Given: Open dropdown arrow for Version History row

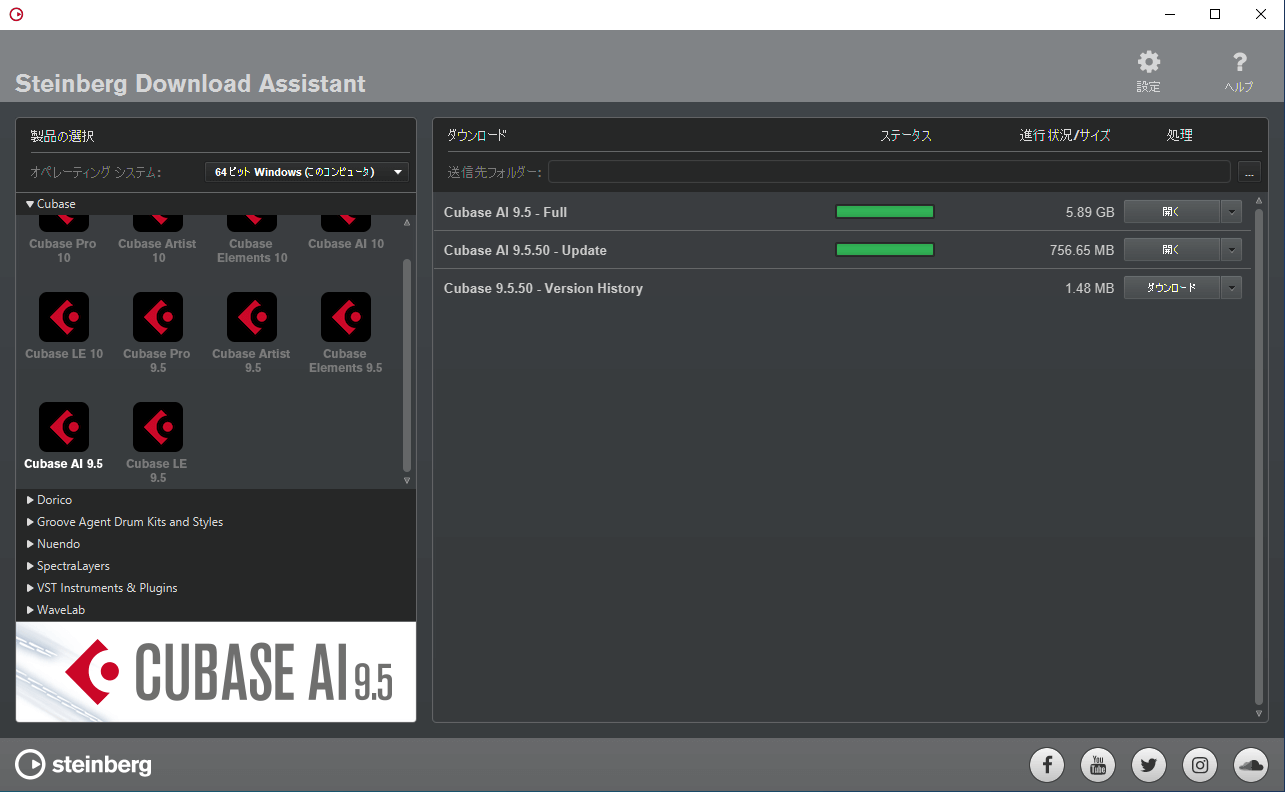Looking at the screenshot, I should [1231, 288].
